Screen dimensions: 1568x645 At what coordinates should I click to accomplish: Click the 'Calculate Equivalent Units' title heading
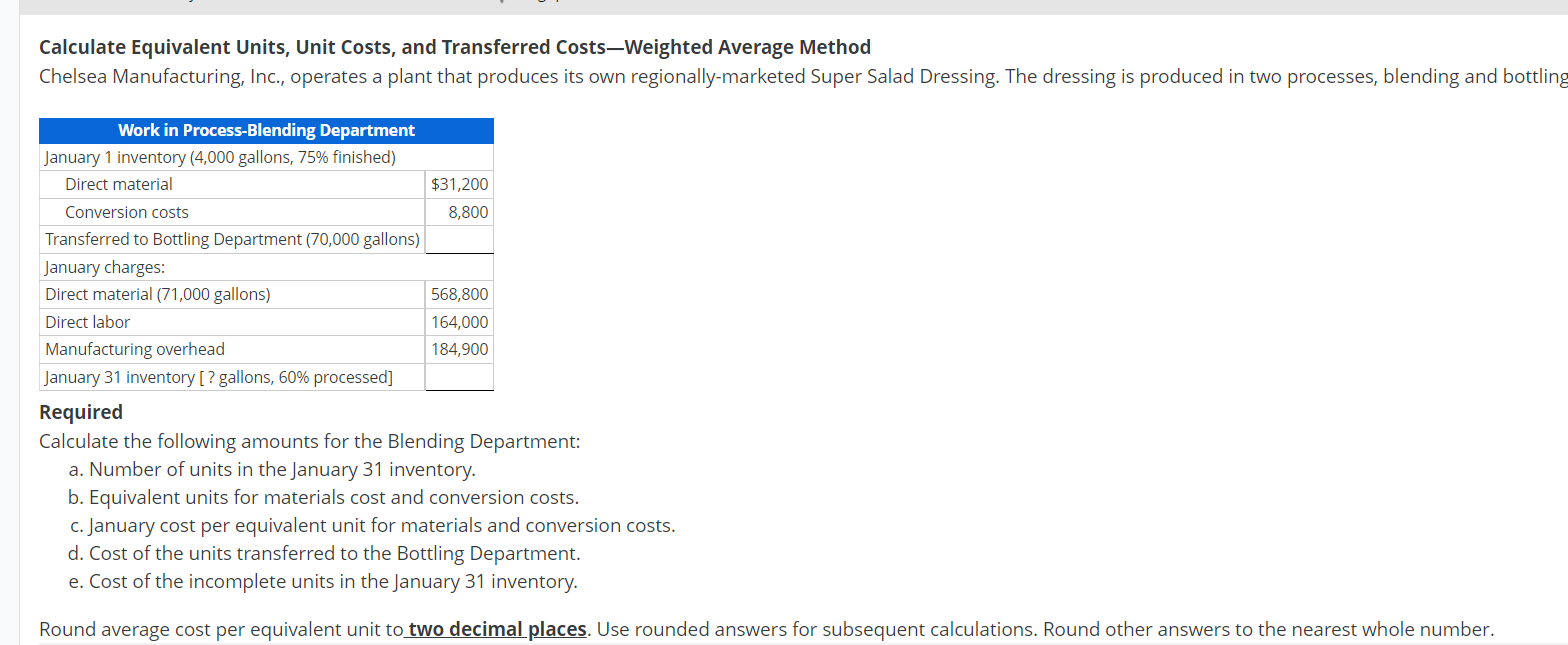[455, 47]
